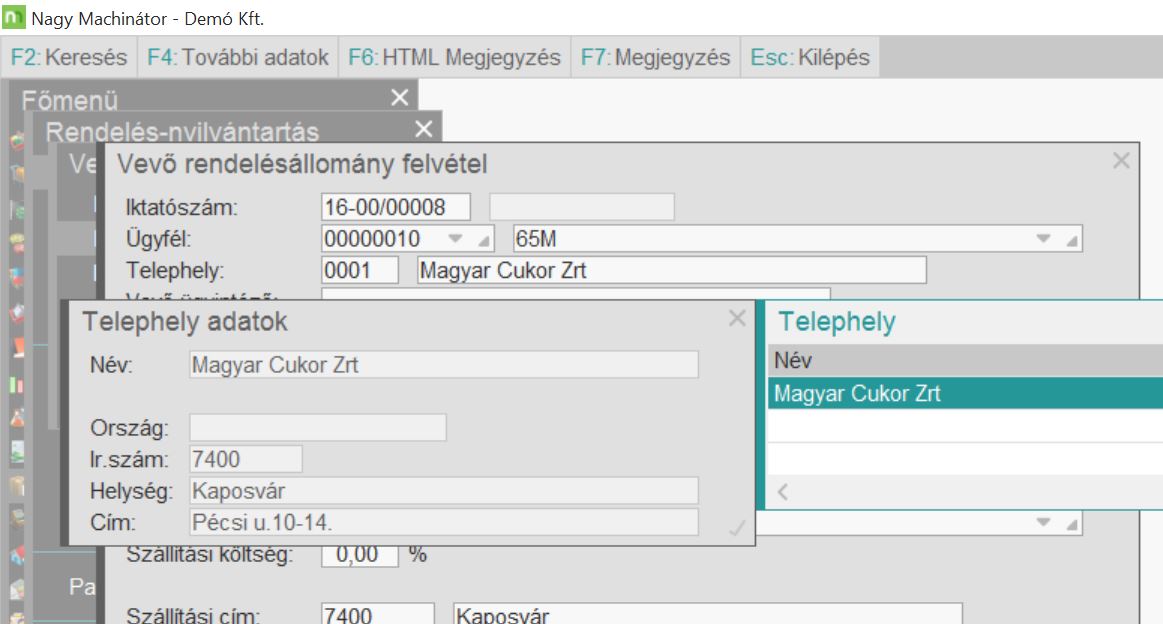This screenshot has height=624, width=1163.
Task: Click the left scroll arrow in Telephely list
Action: (783, 491)
